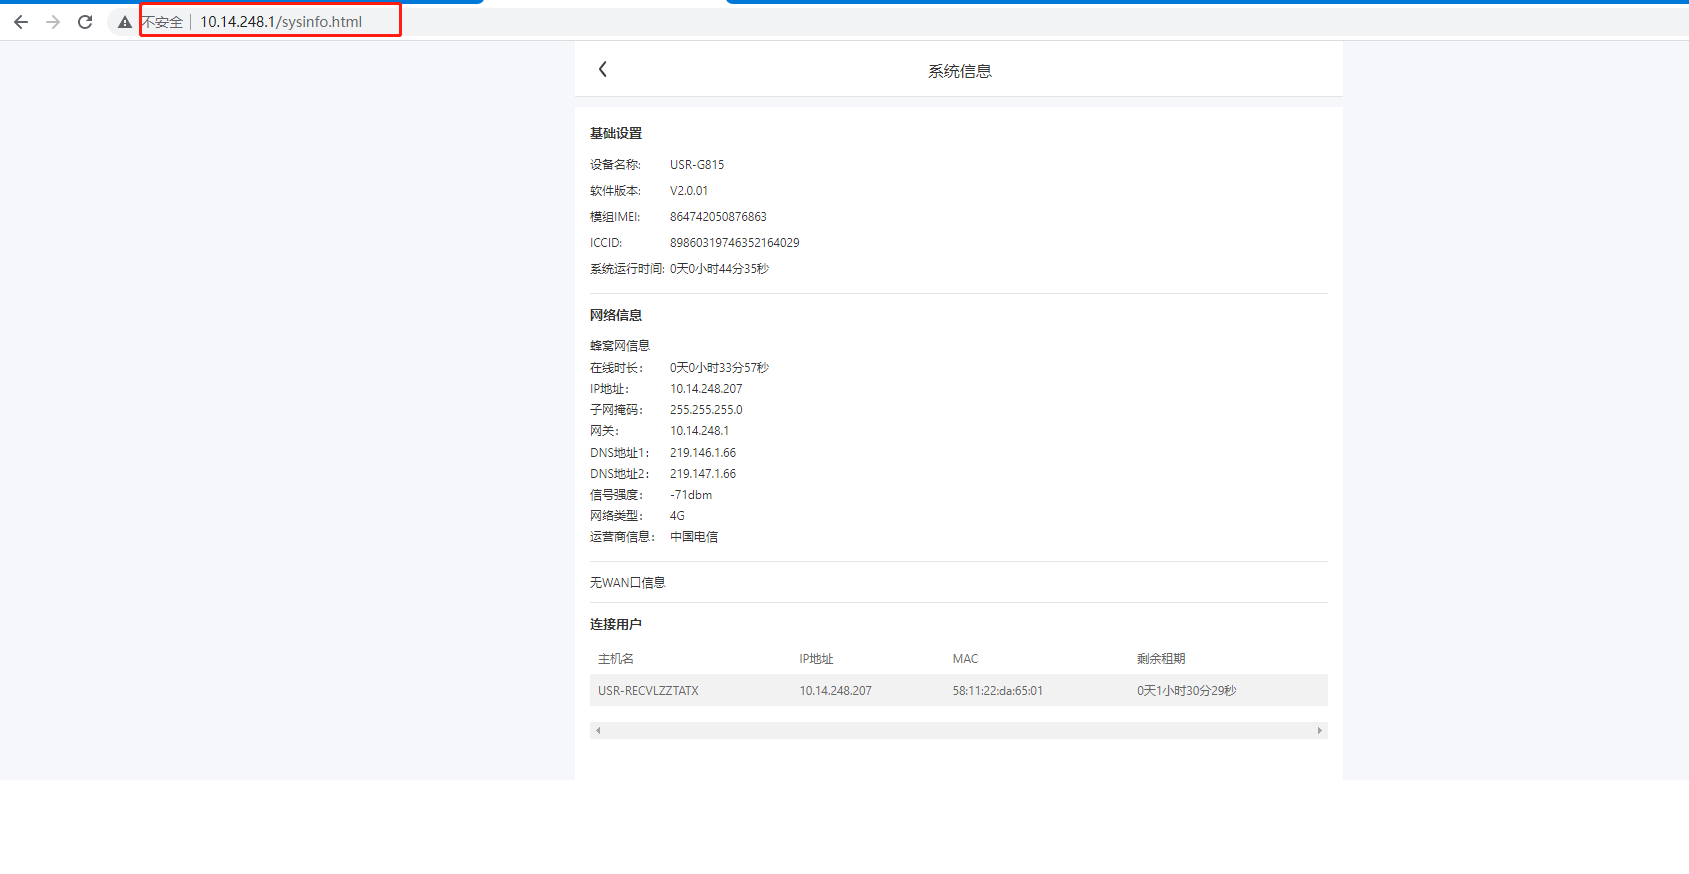This screenshot has height=874, width=1689.
Task: Go back using the 系统信息 header chevron
Action: pyautogui.click(x=603, y=69)
